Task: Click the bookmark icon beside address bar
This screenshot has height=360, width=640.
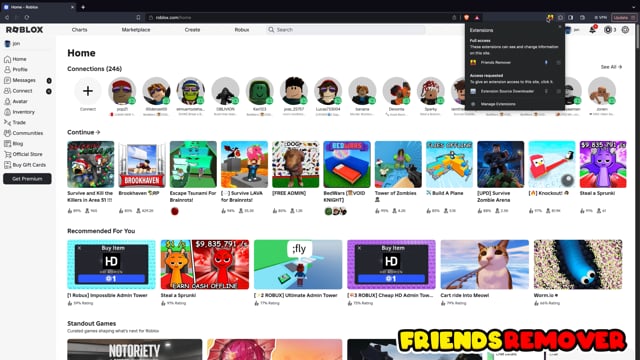Action: [138, 18]
